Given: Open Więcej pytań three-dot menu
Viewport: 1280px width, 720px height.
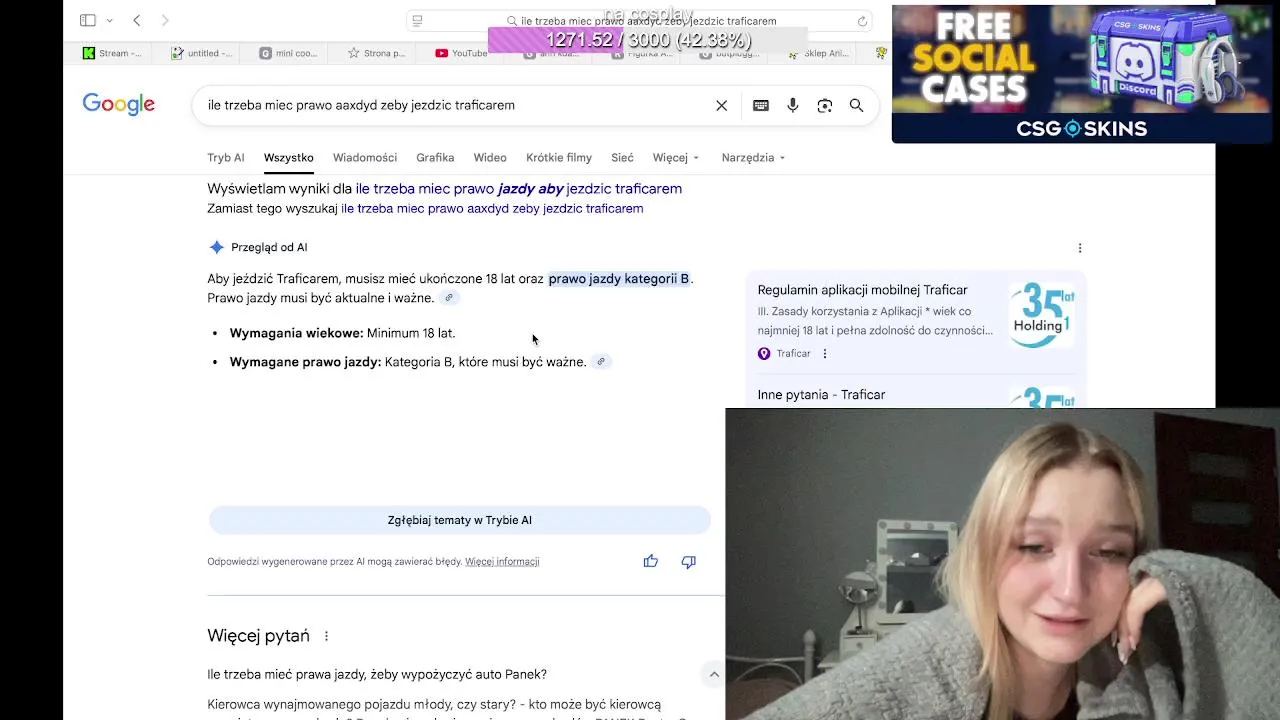Looking at the screenshot, I should 326,636.
